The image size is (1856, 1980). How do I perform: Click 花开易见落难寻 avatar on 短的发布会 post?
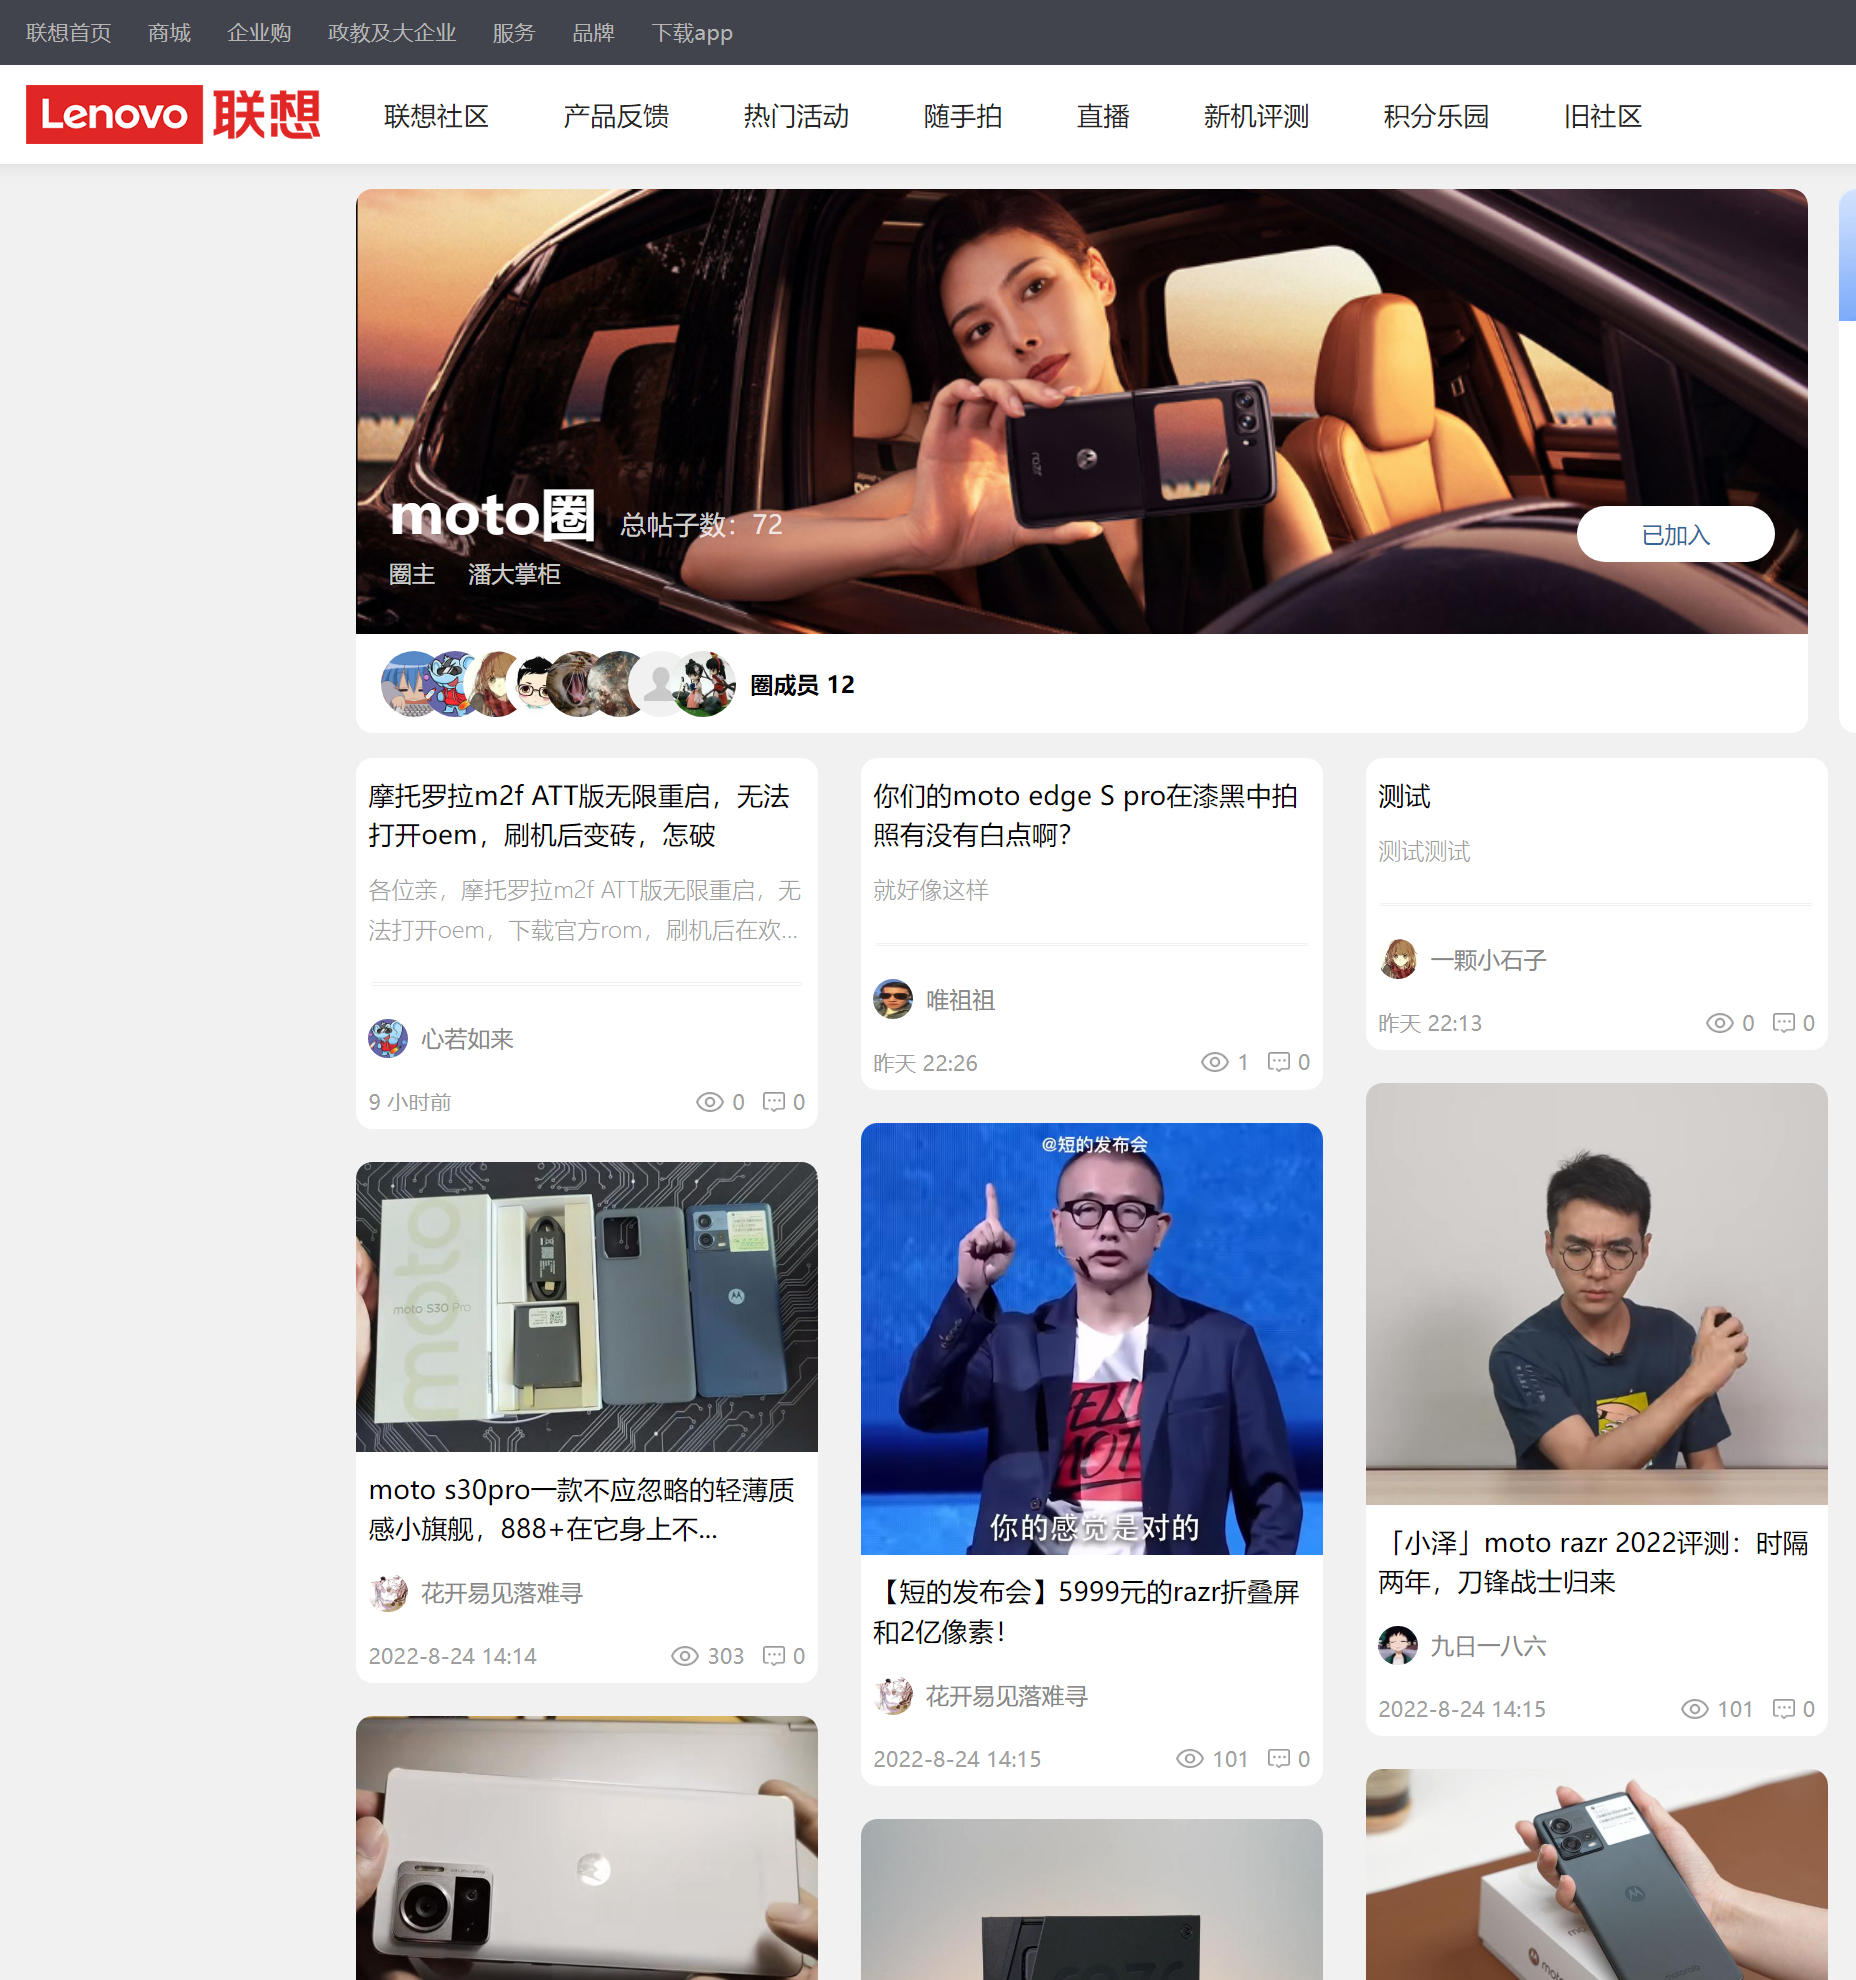(x=893, y=1696)
